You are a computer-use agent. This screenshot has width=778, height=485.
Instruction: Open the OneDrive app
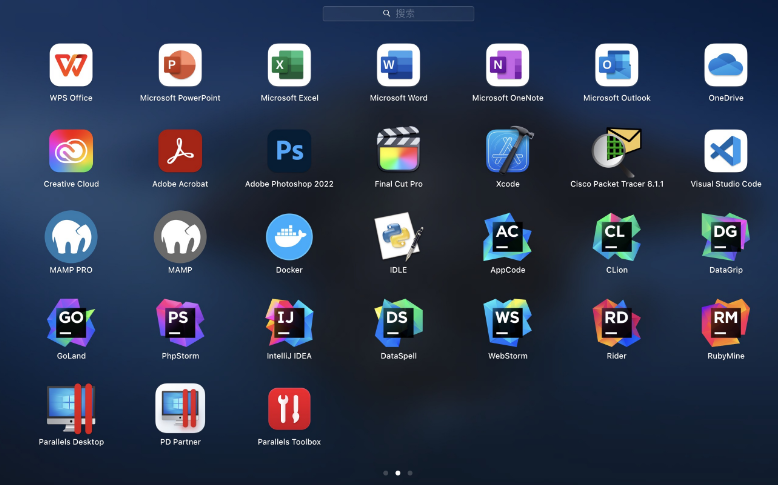(x=726, y=65)
